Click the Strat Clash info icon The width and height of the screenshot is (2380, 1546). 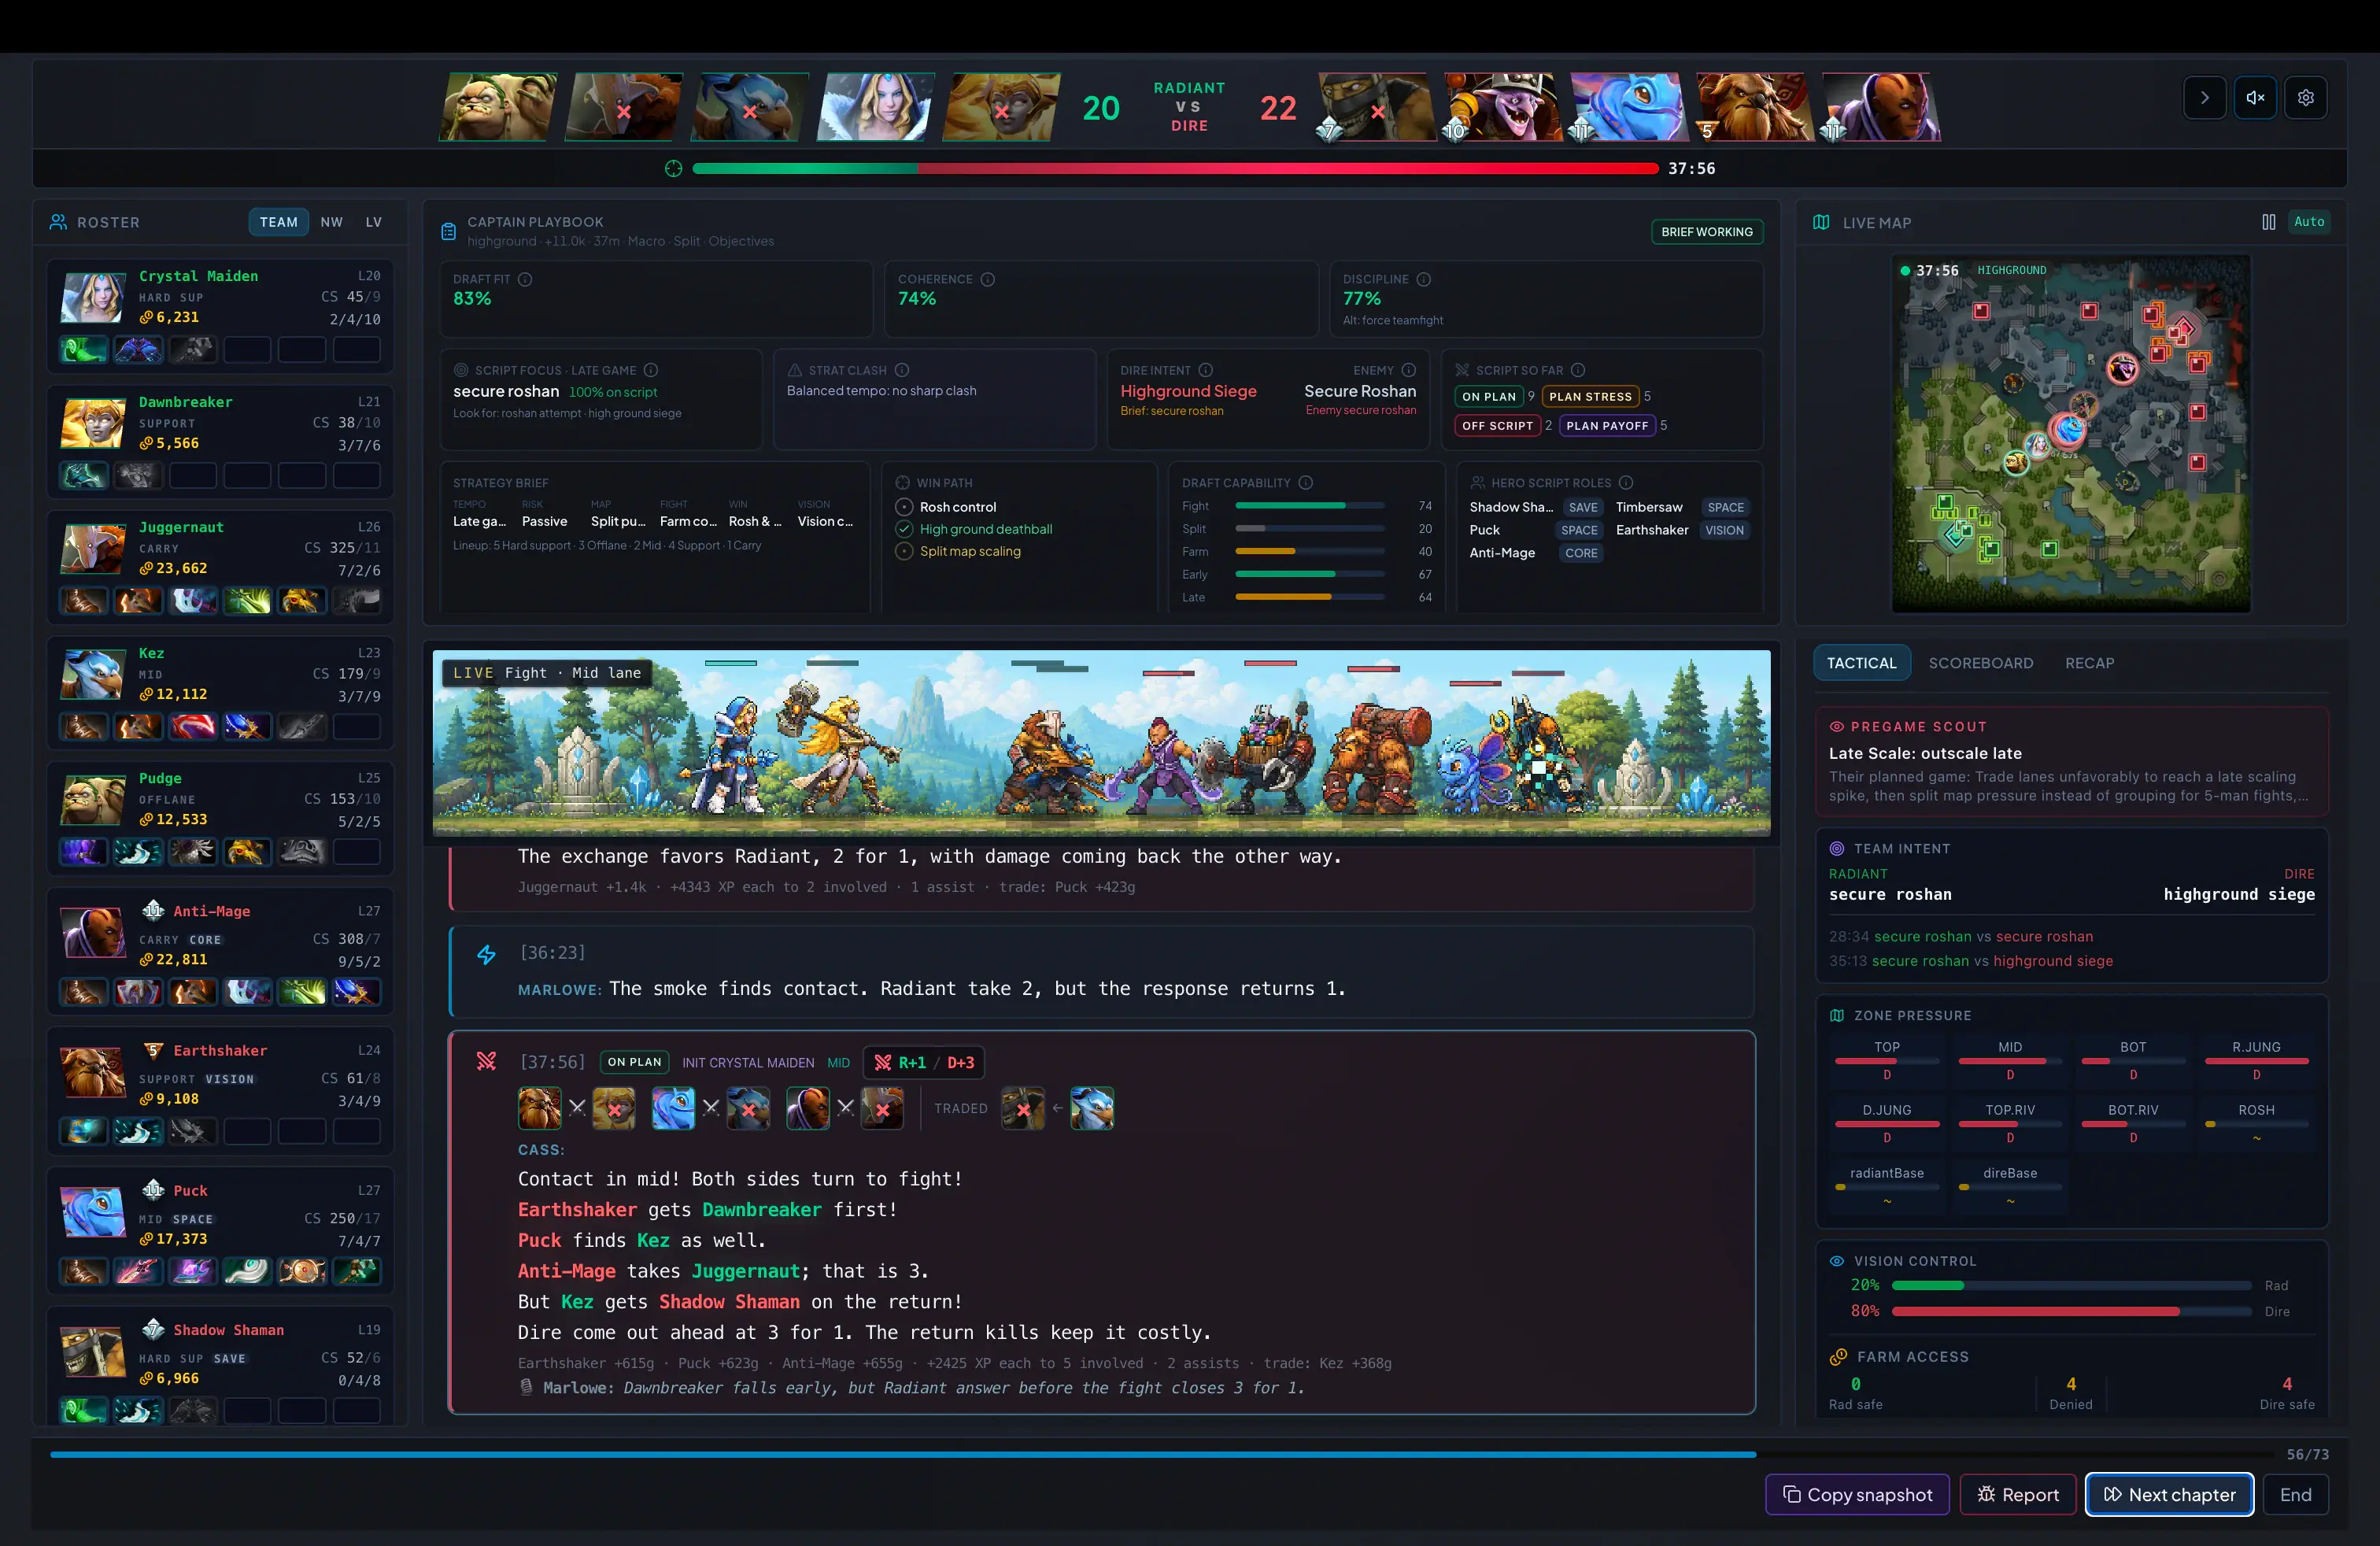902,370
